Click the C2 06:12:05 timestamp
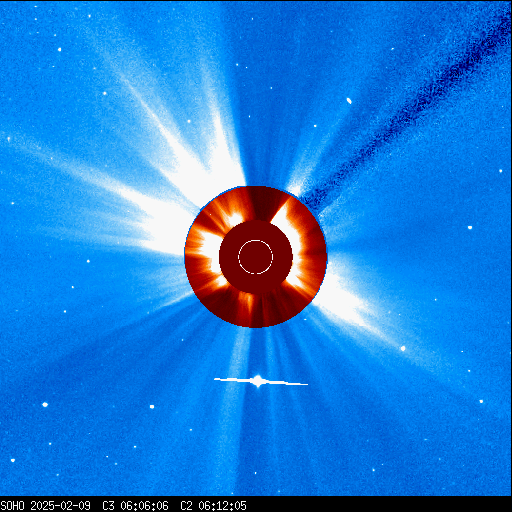Image resolution: width=512 pixels, height=512 pixels. pos(213,506)
